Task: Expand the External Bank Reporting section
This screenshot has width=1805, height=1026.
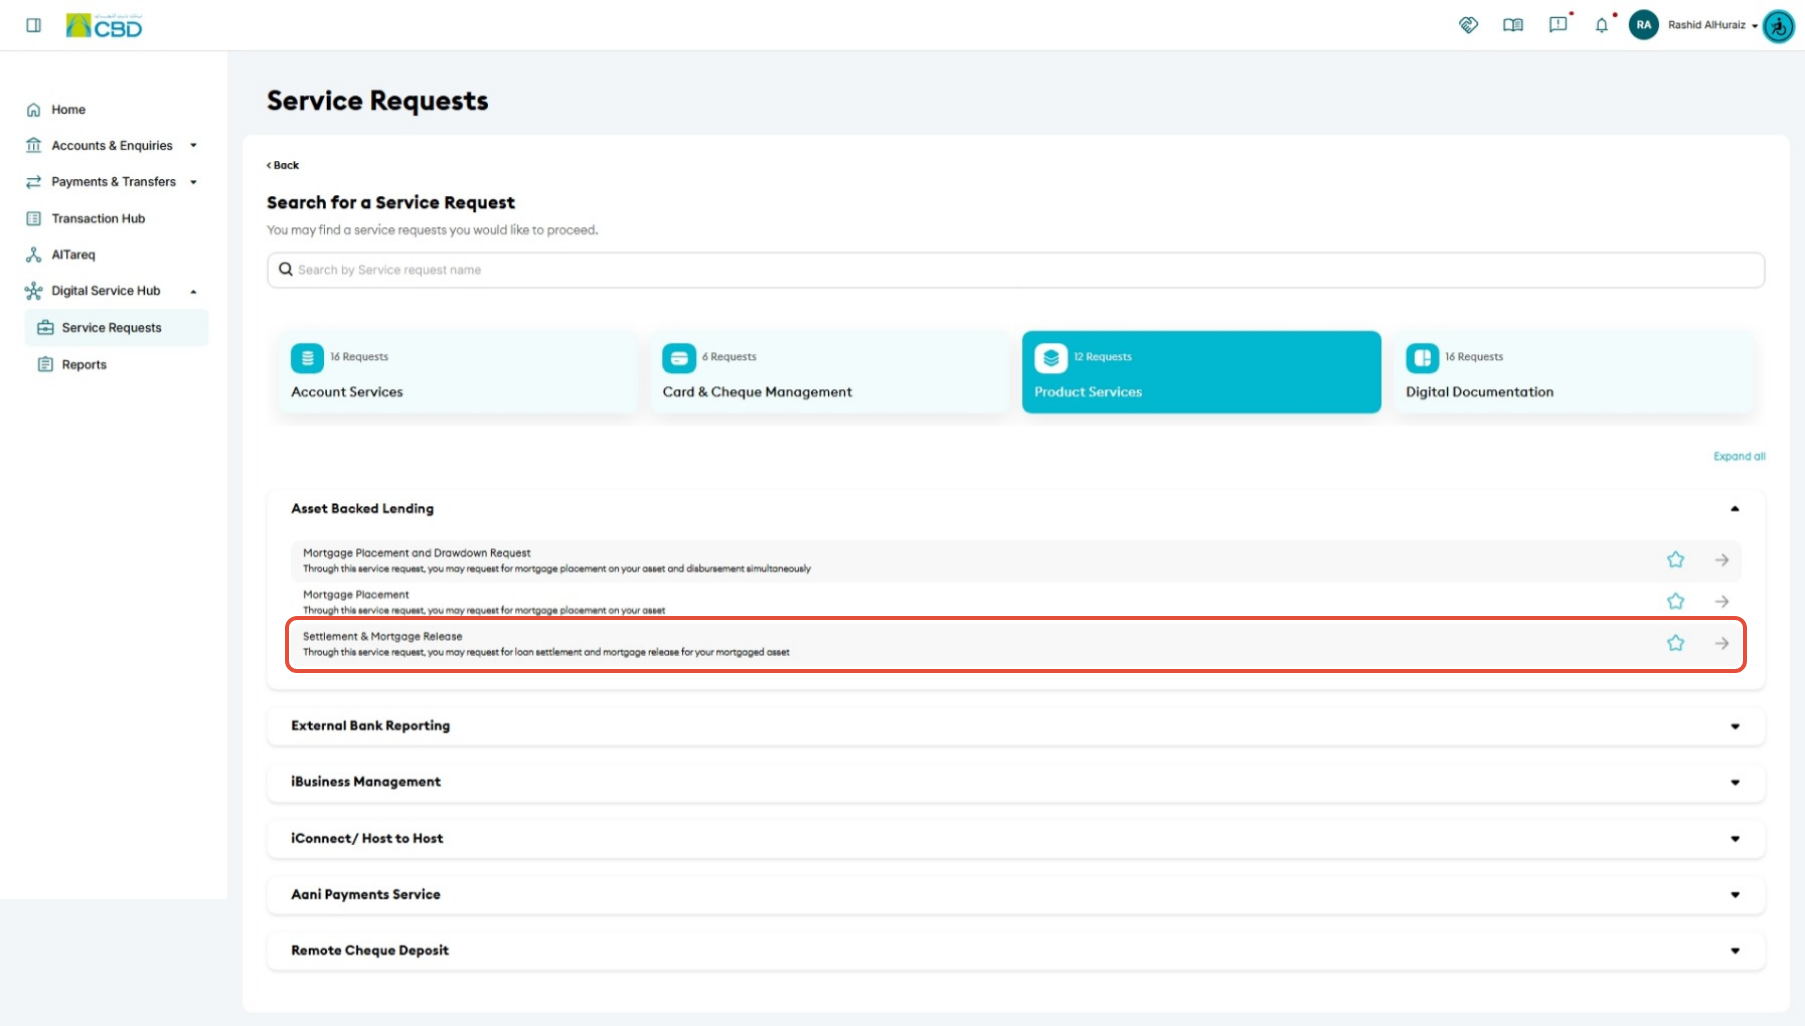Action: (x=1735, y=727)
